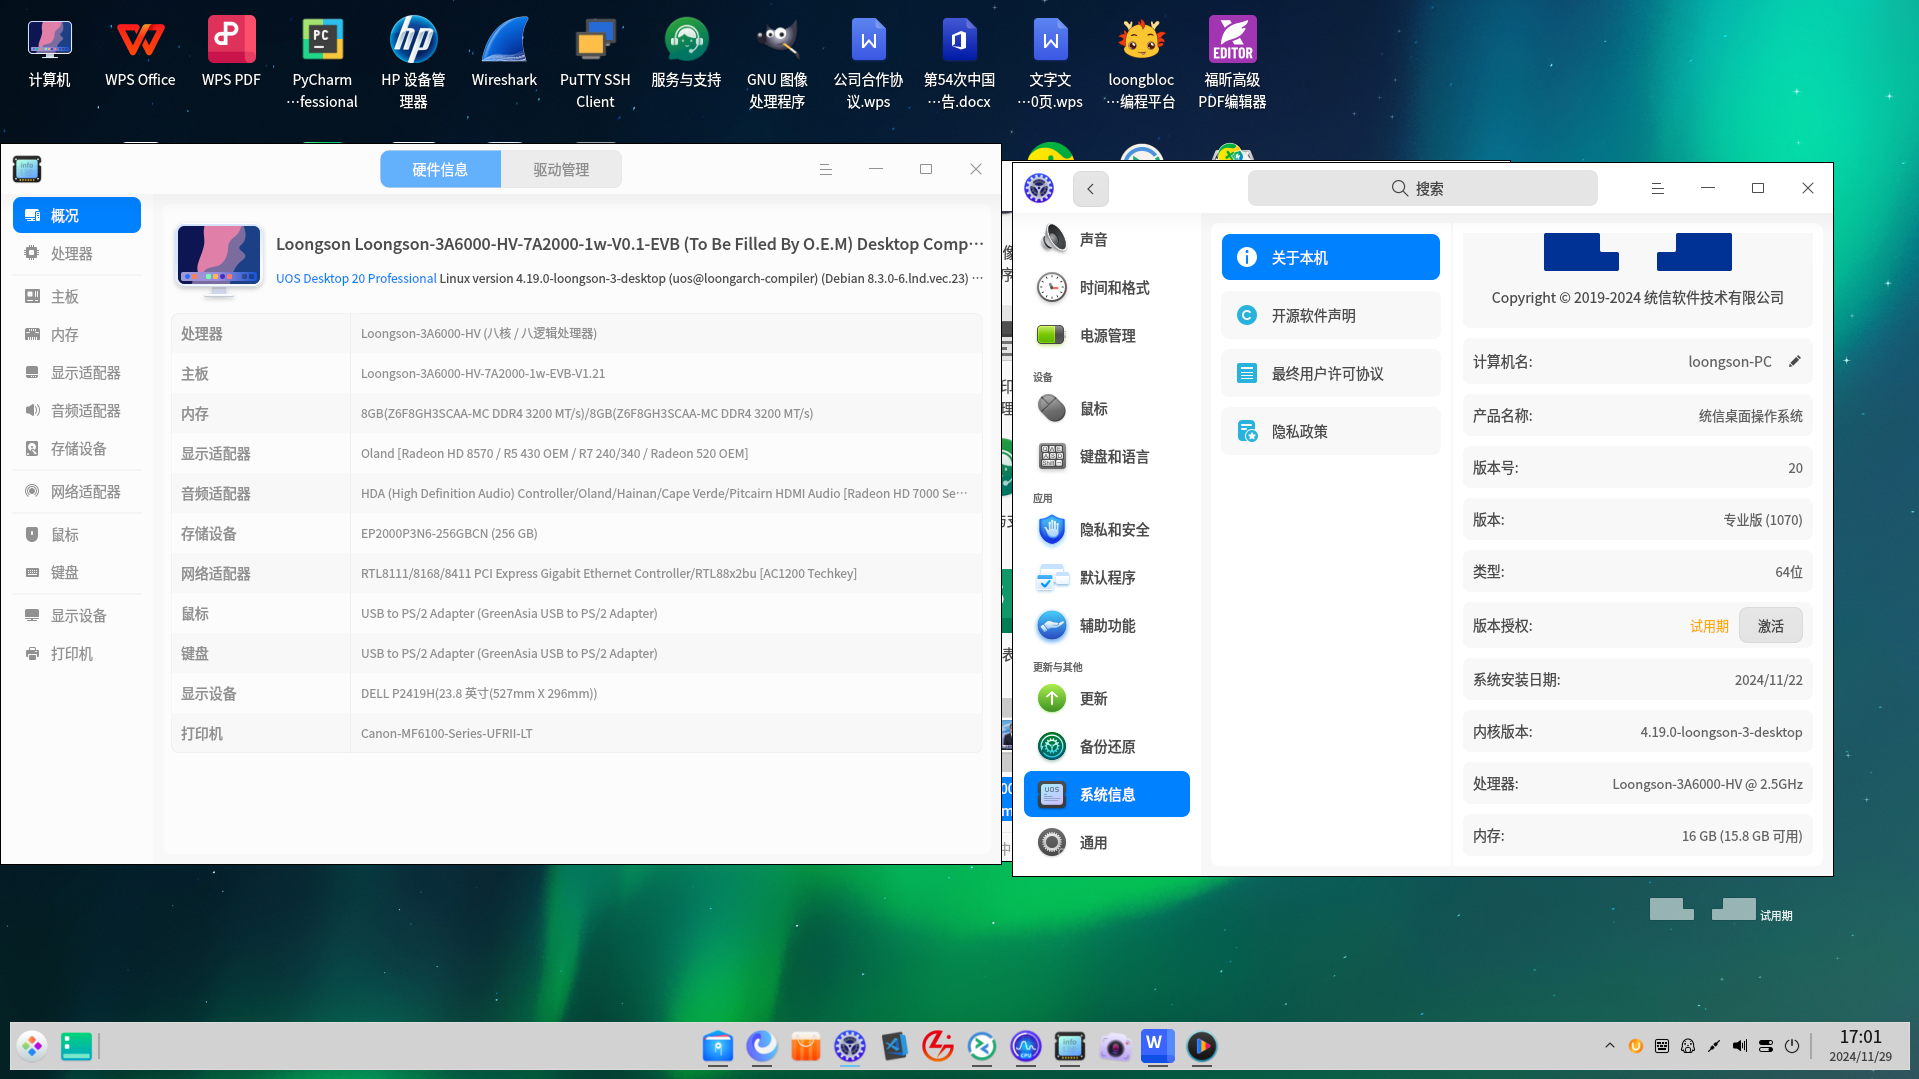This screenshot has height=1079, width=1919.
Task: Open 更新 in control center sidebar
Action: [1107, 698]
